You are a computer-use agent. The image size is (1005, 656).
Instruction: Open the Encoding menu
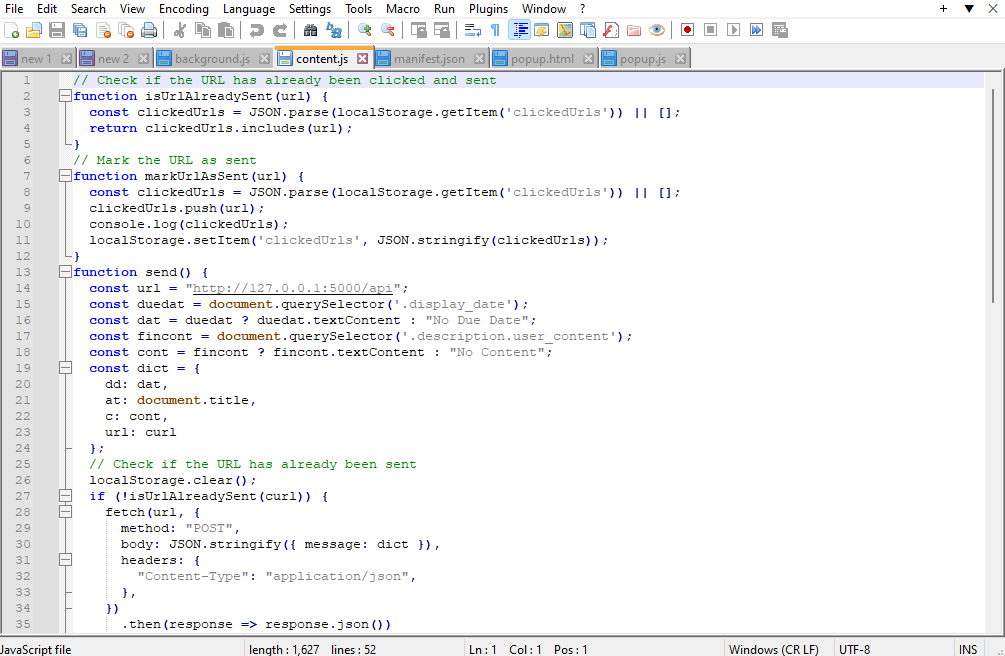[184, 9]
